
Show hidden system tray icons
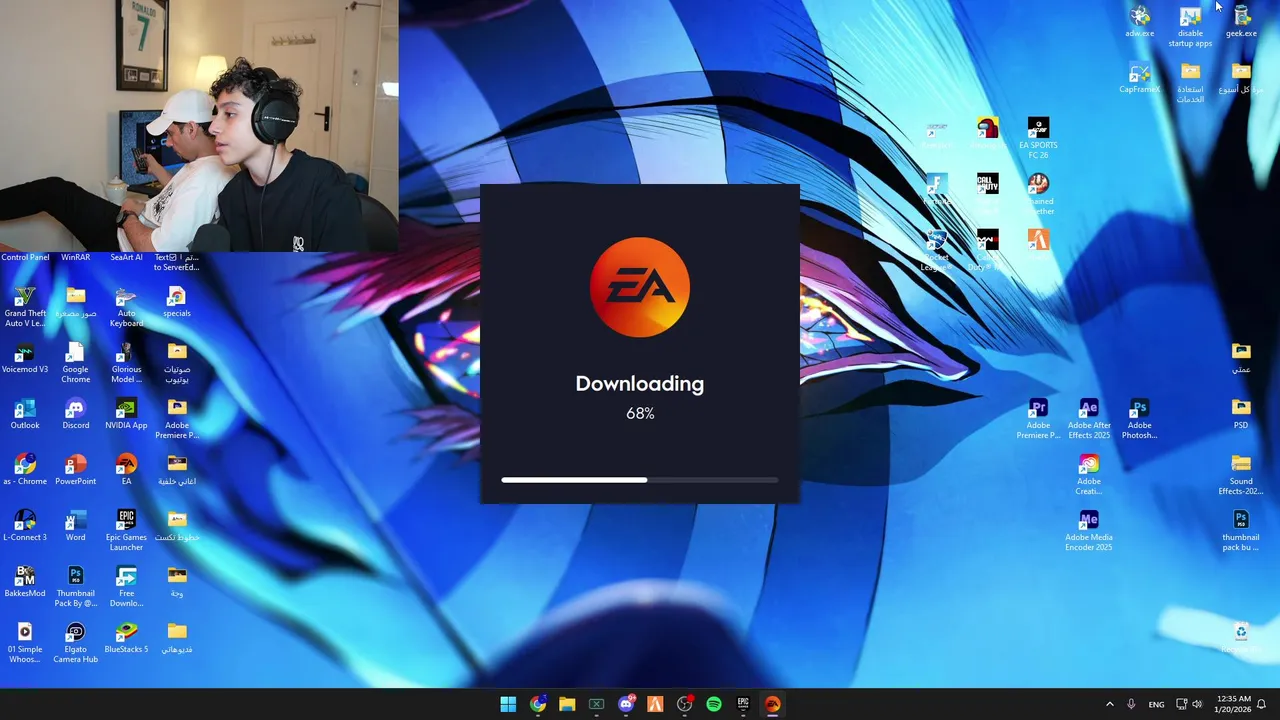pyautogui.click(x=1109, y=704)
